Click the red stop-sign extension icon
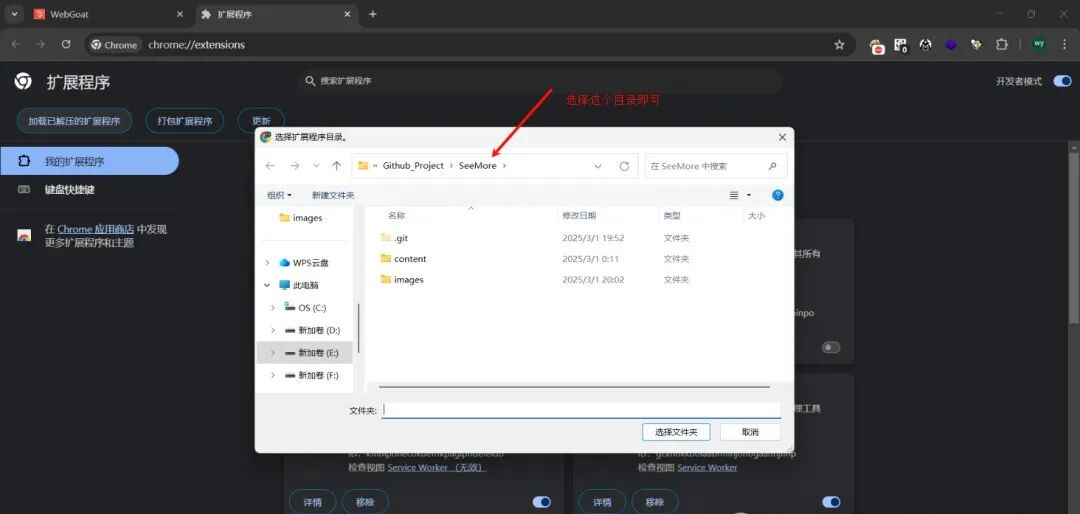The height and width of the screenshot is (514, 1080). pyautogui.click(x=878, y=45)
